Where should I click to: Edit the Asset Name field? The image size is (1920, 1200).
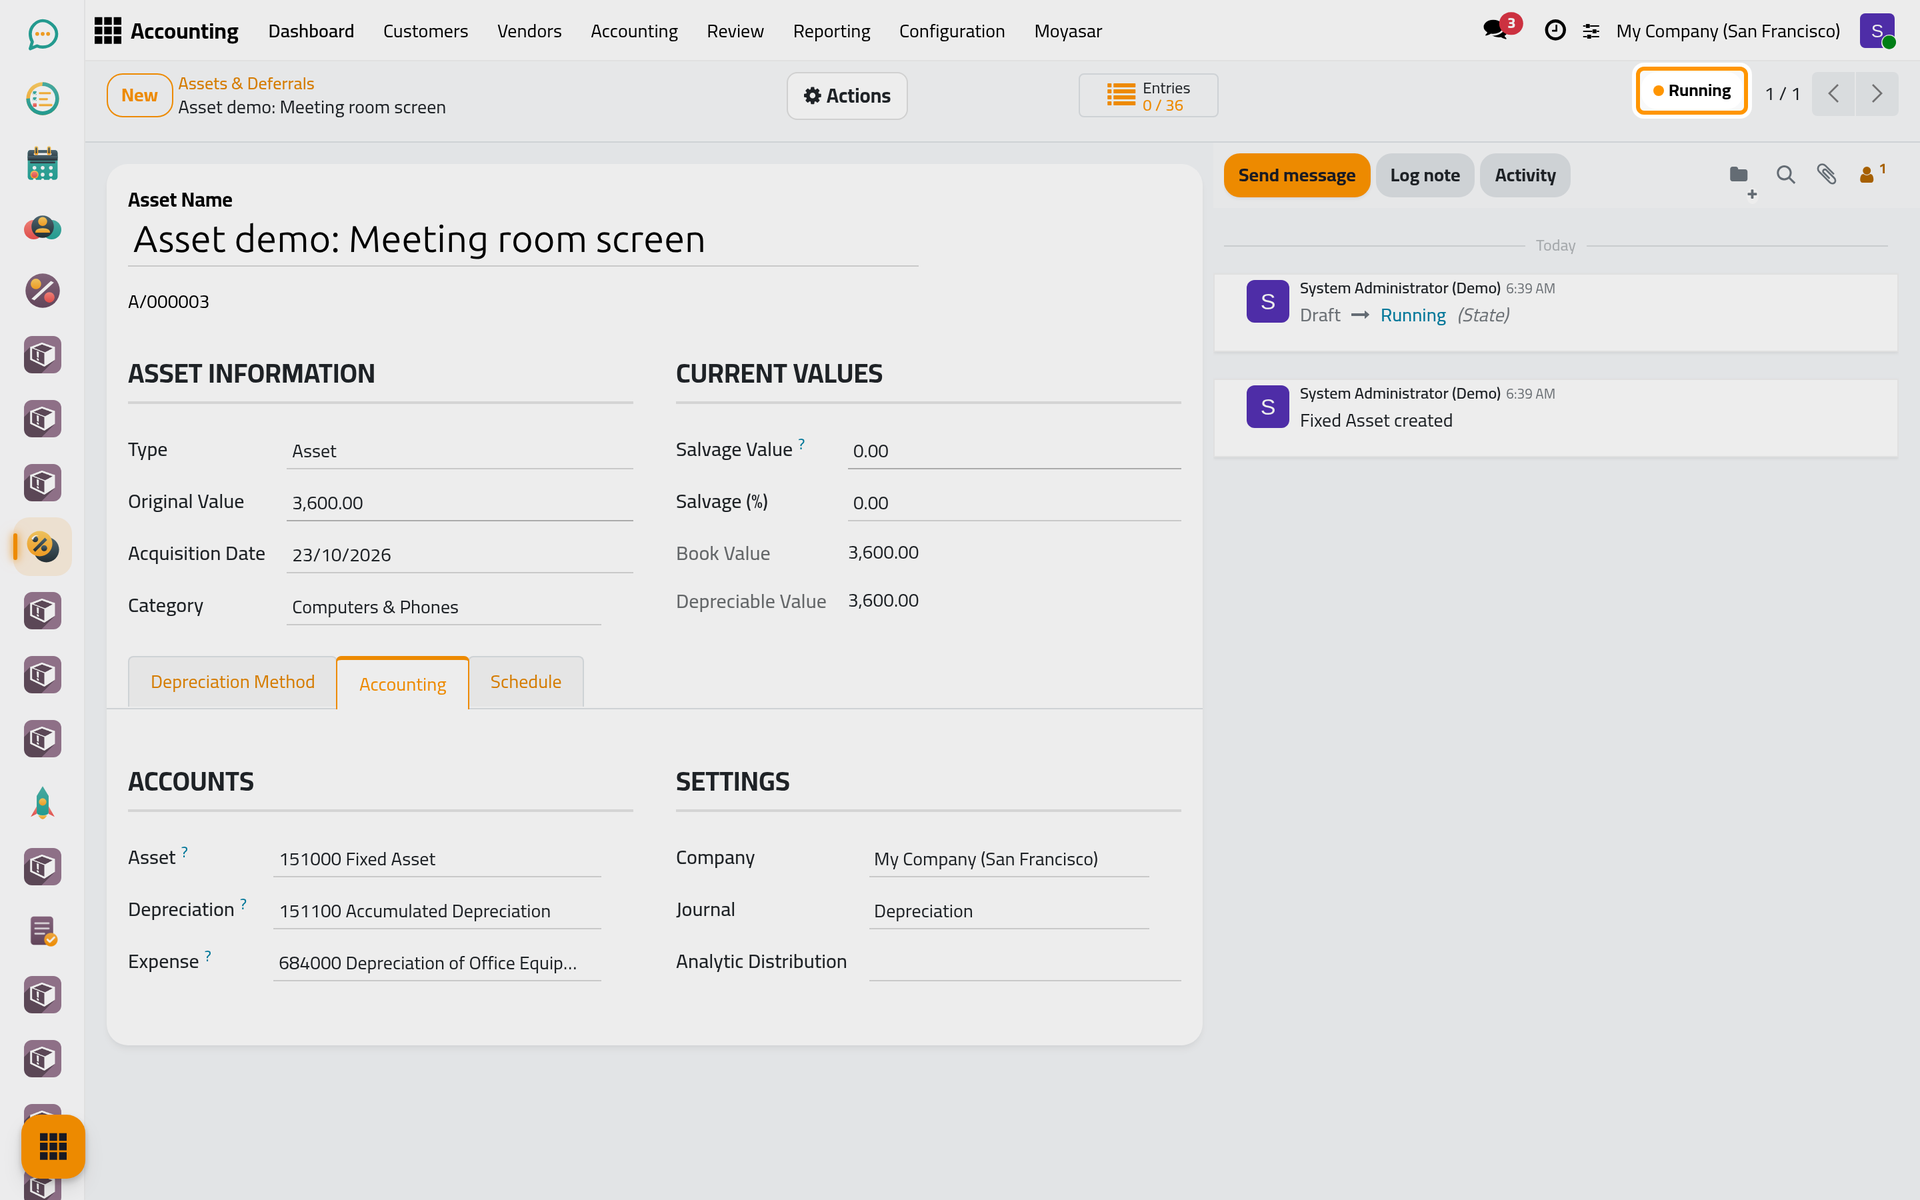[x=522, y=240]
